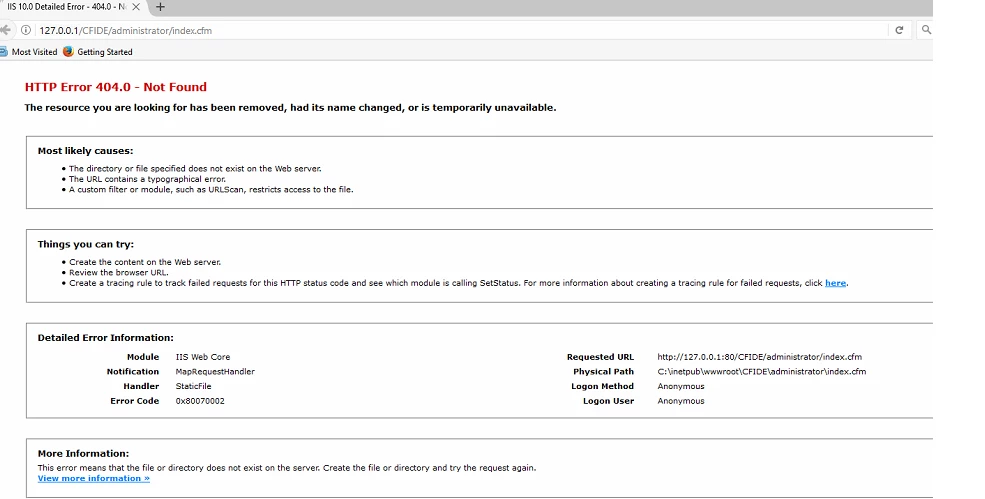Reload the page with the refresh icon
The height and width of the screenshot is (499, 985).
click(899, 30)
